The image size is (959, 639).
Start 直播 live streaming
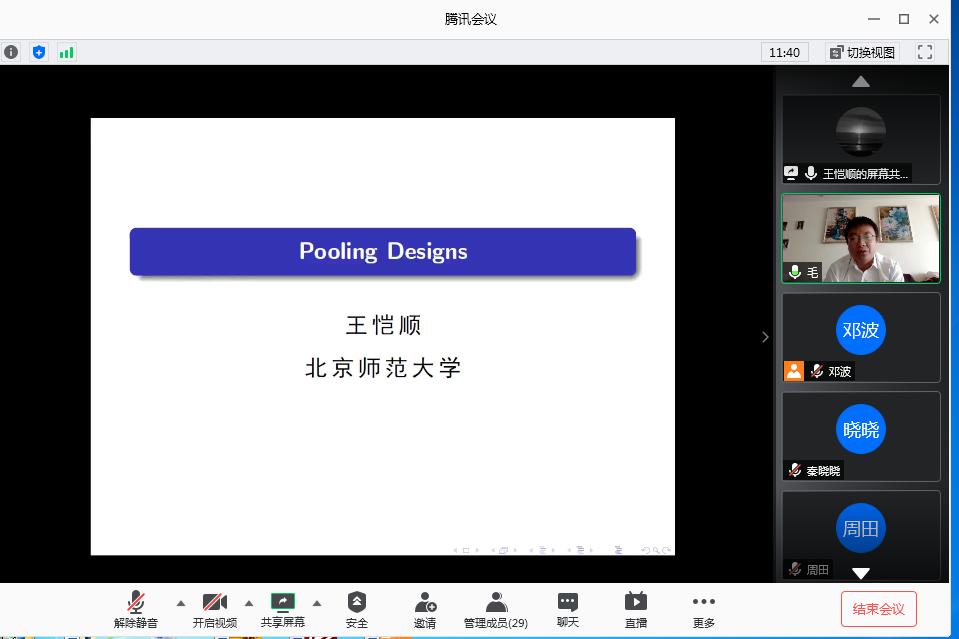[636, 609]
